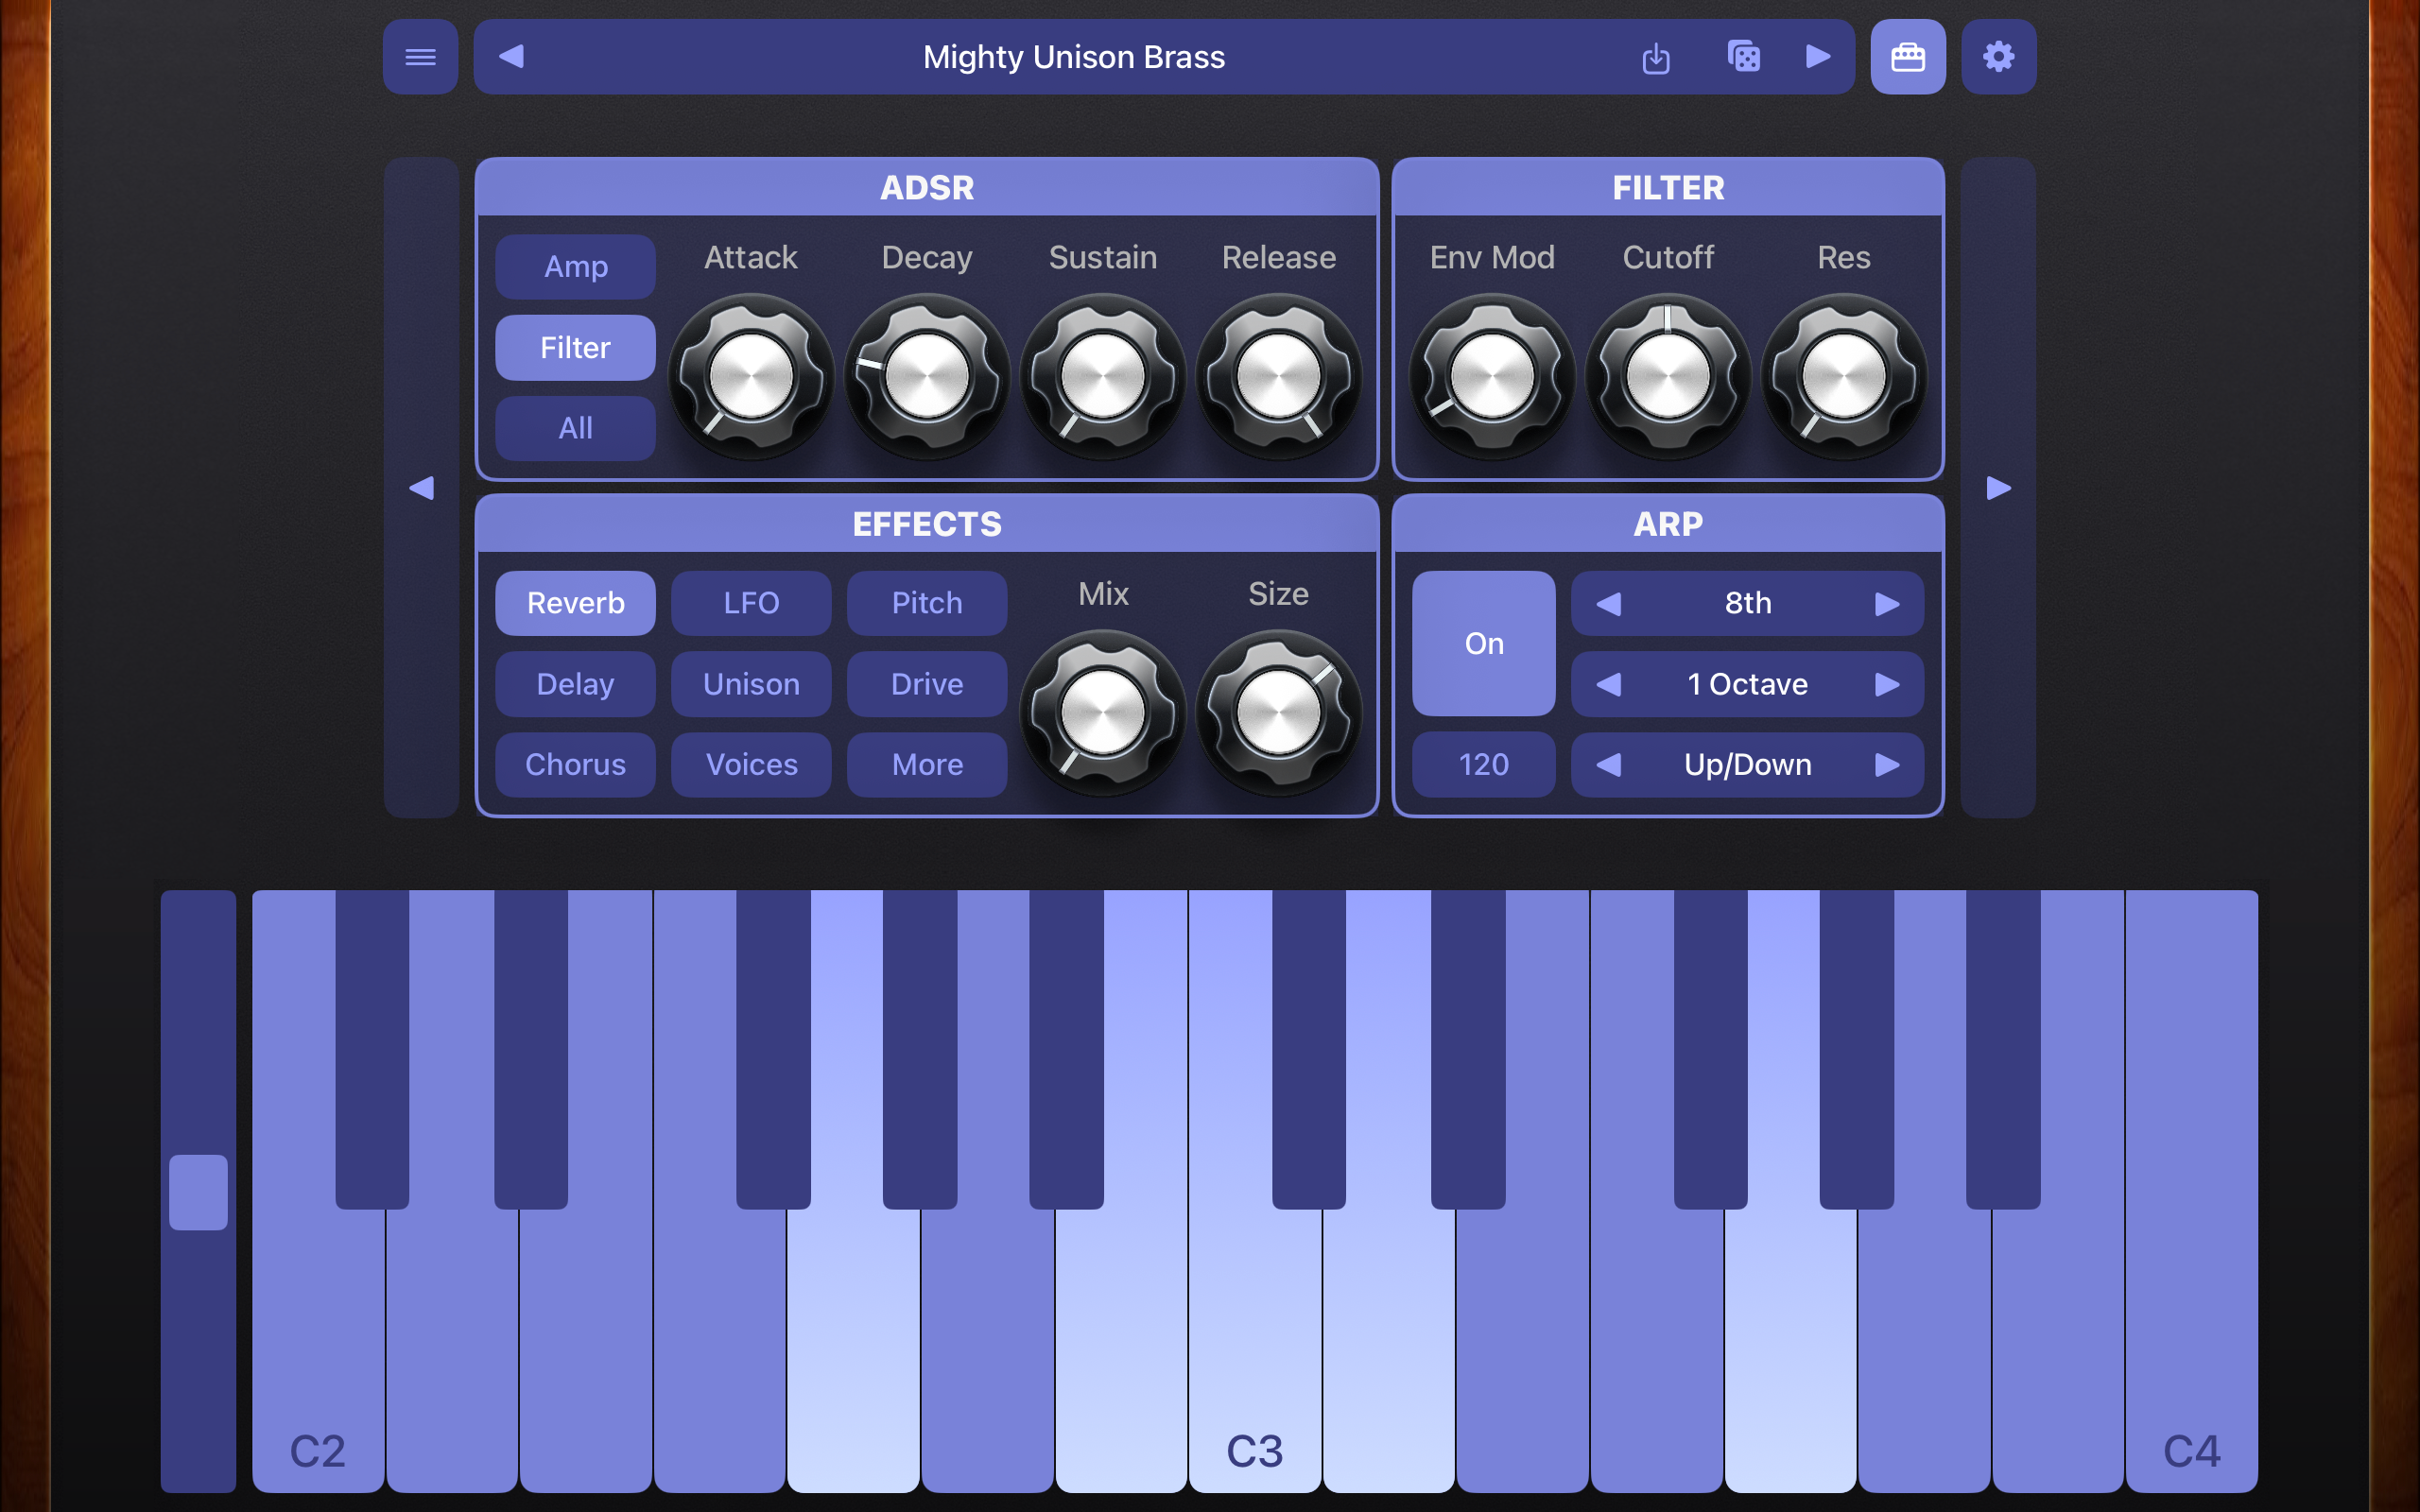Randomize patch with dice icon
This screenshot has height=1512, width=2420.
[1743, 57]
